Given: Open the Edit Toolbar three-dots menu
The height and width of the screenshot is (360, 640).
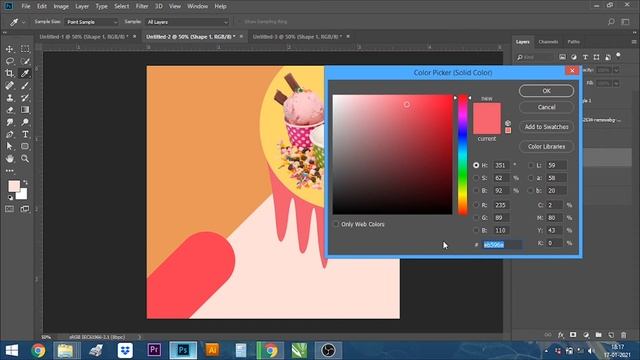Looking at the screenshot, I should coord(9,171).
